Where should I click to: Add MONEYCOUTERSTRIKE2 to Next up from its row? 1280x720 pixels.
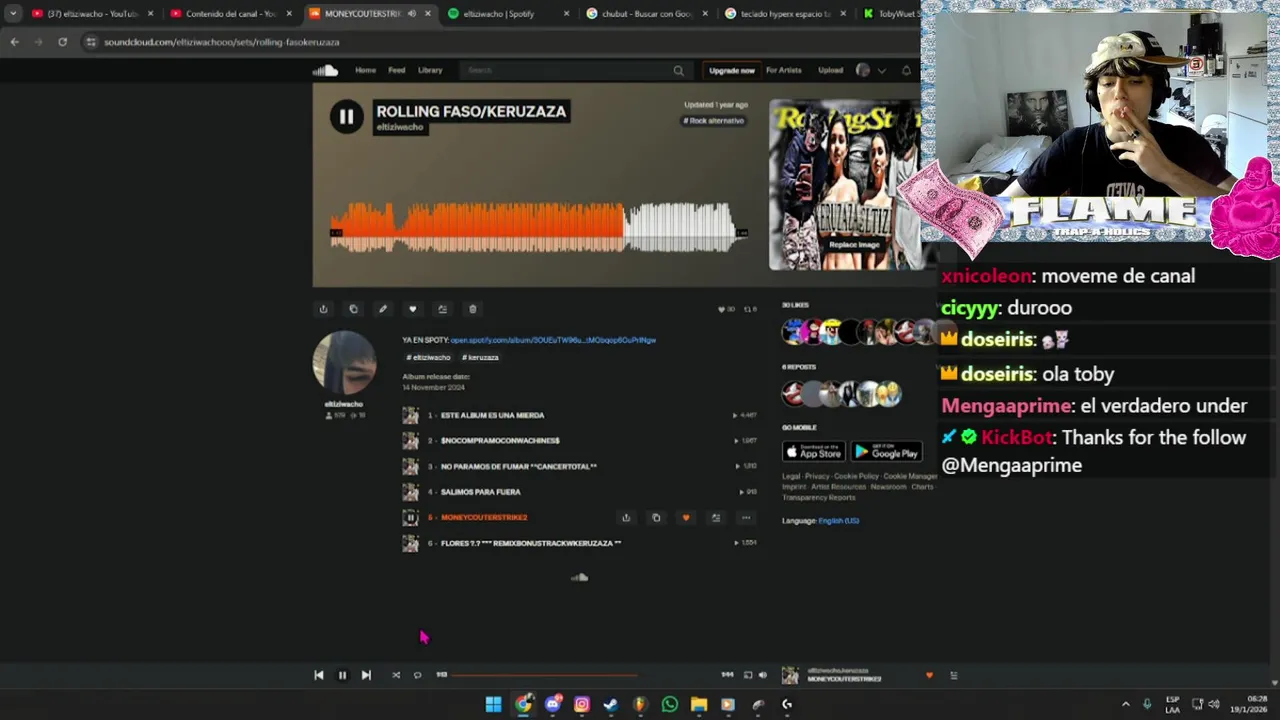pos(716,518)
